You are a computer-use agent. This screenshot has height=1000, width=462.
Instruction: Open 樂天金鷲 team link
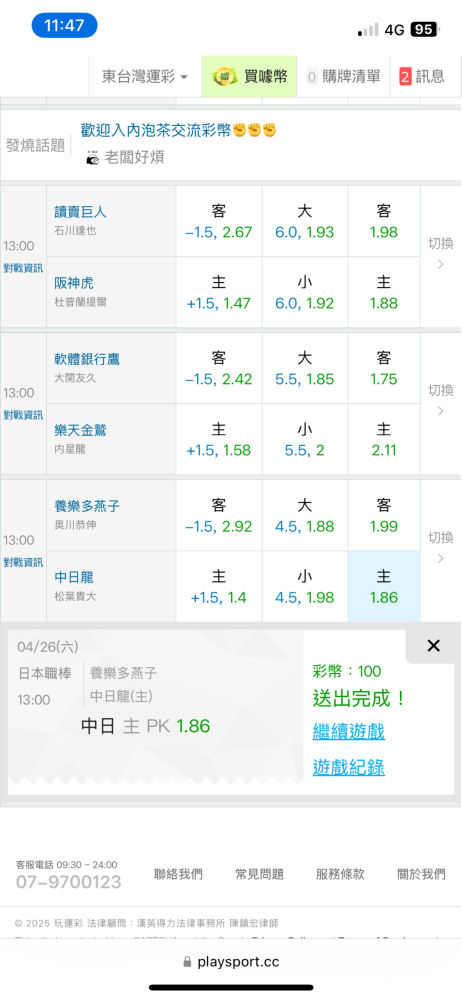(80, 430)
